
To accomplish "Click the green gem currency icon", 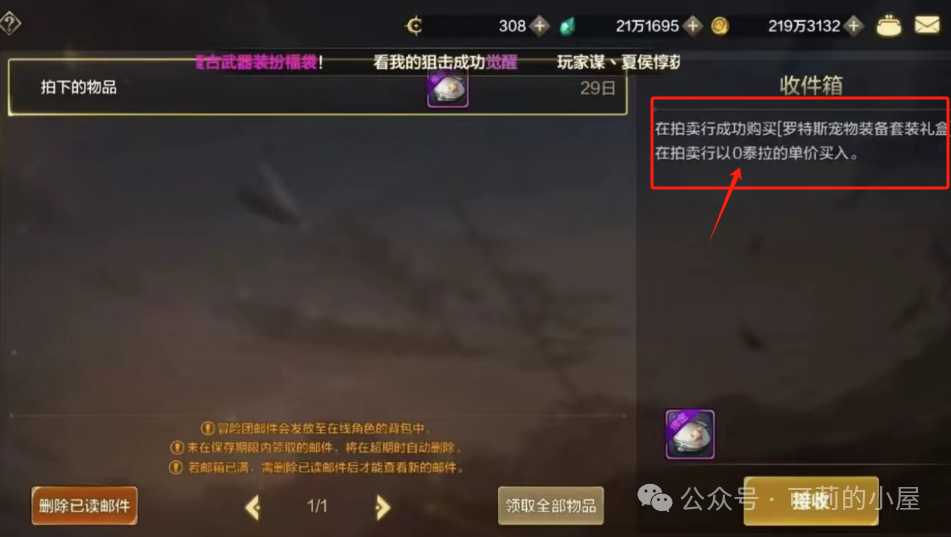I will (567, 27).
